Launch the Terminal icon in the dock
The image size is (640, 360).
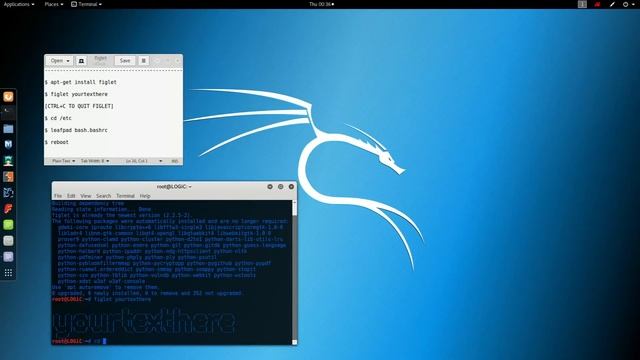point(8,112)
